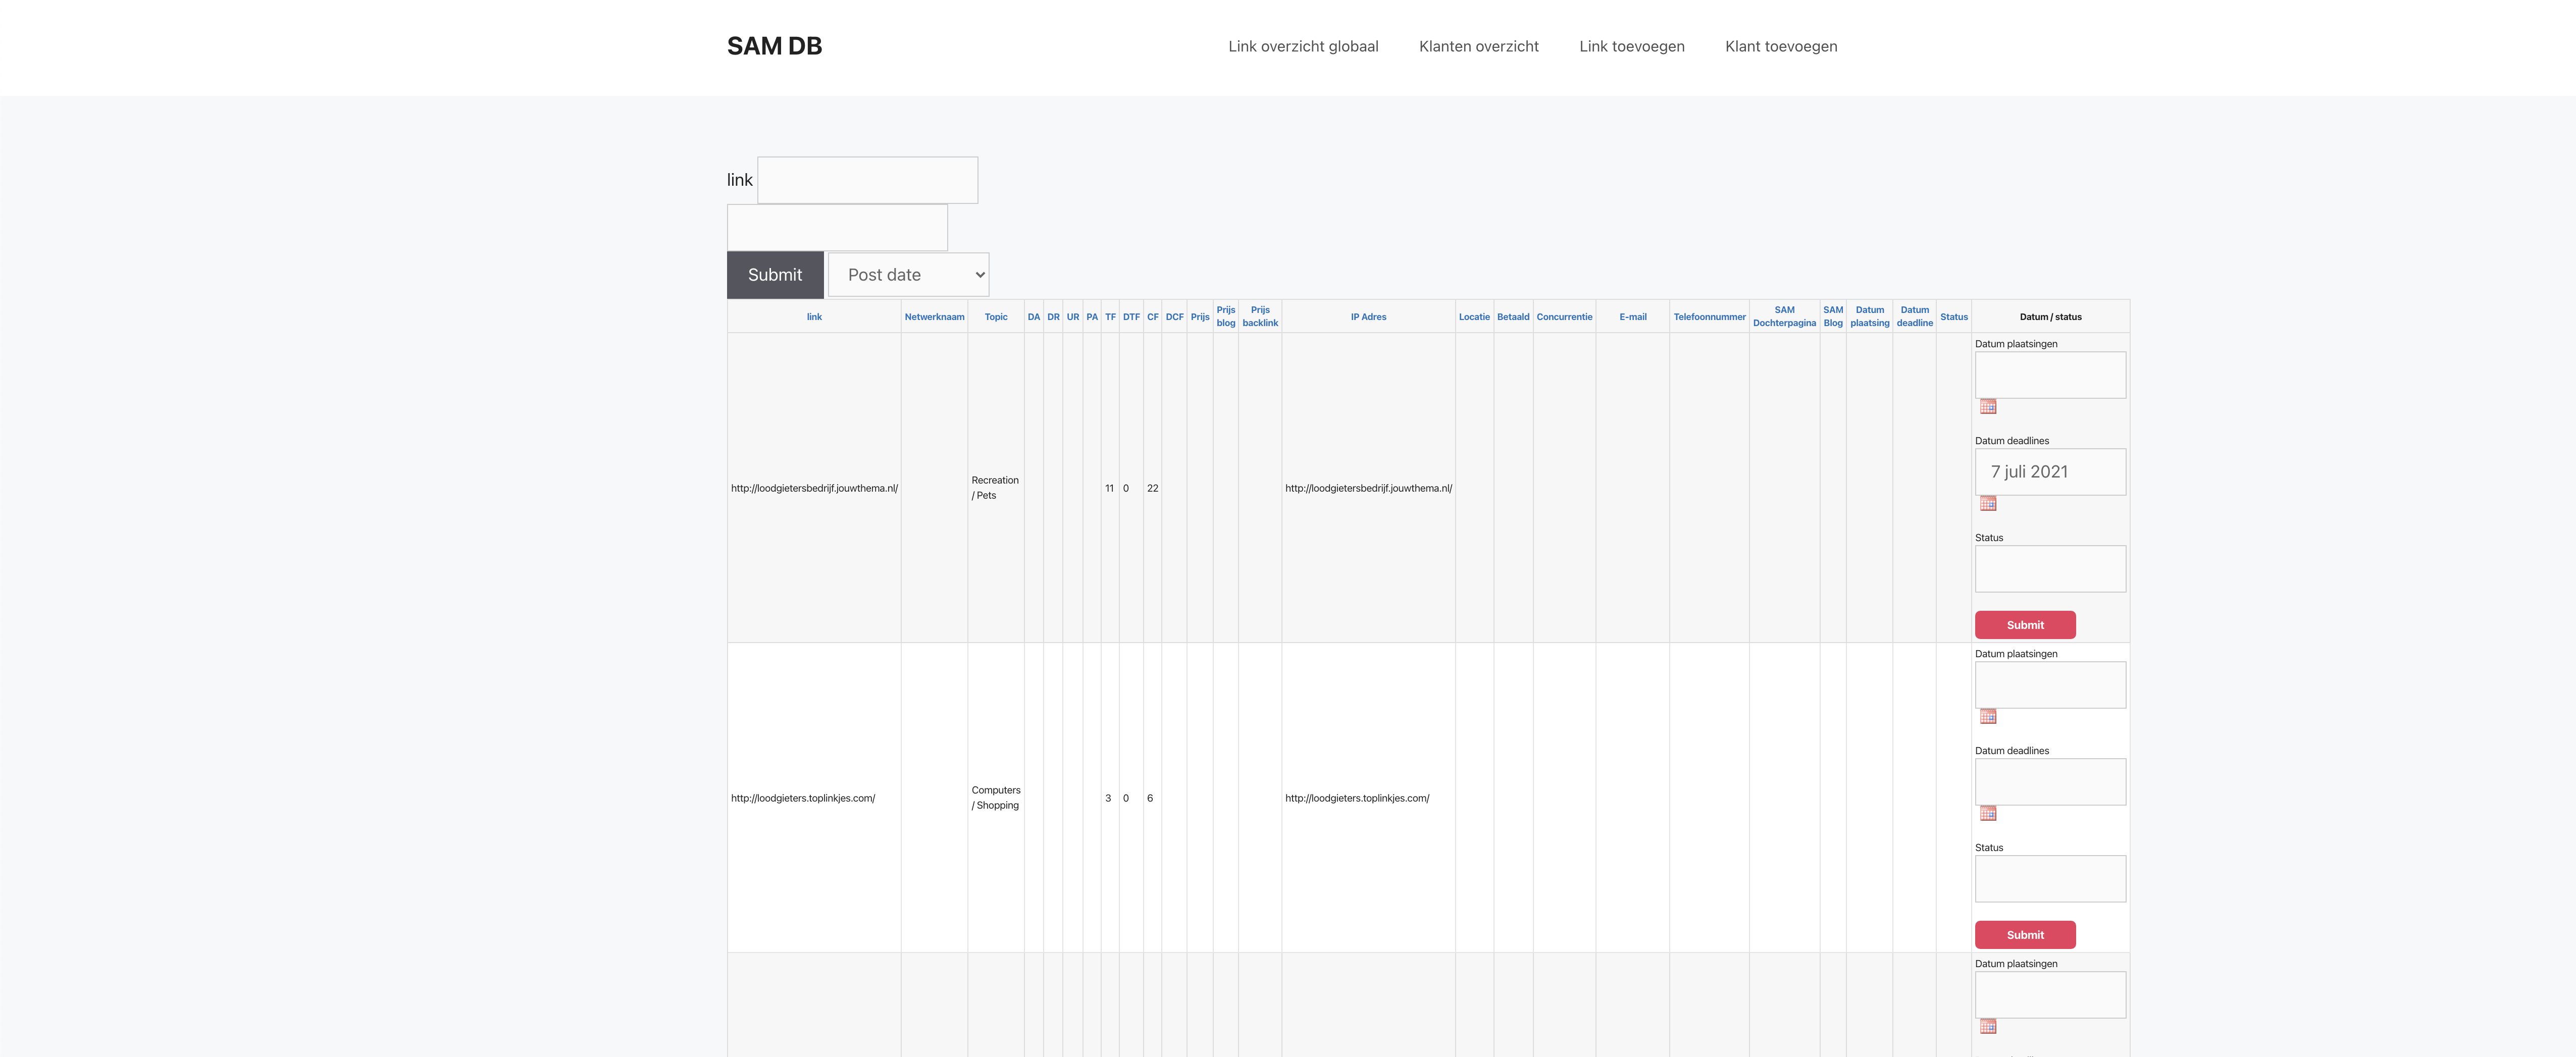This screenshot has width=2576, height=1057.
Task: Sort by PA column header
Action: [1092, 317]
